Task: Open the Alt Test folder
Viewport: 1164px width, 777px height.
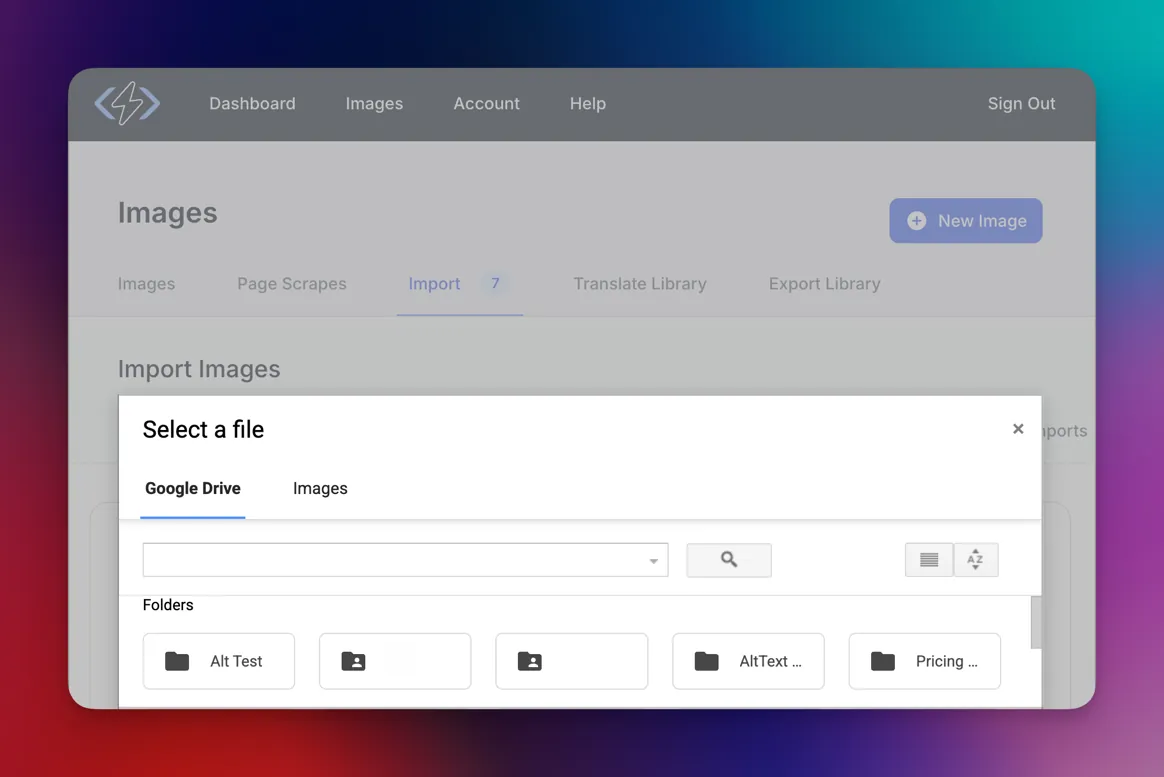Action: point(219,661)
